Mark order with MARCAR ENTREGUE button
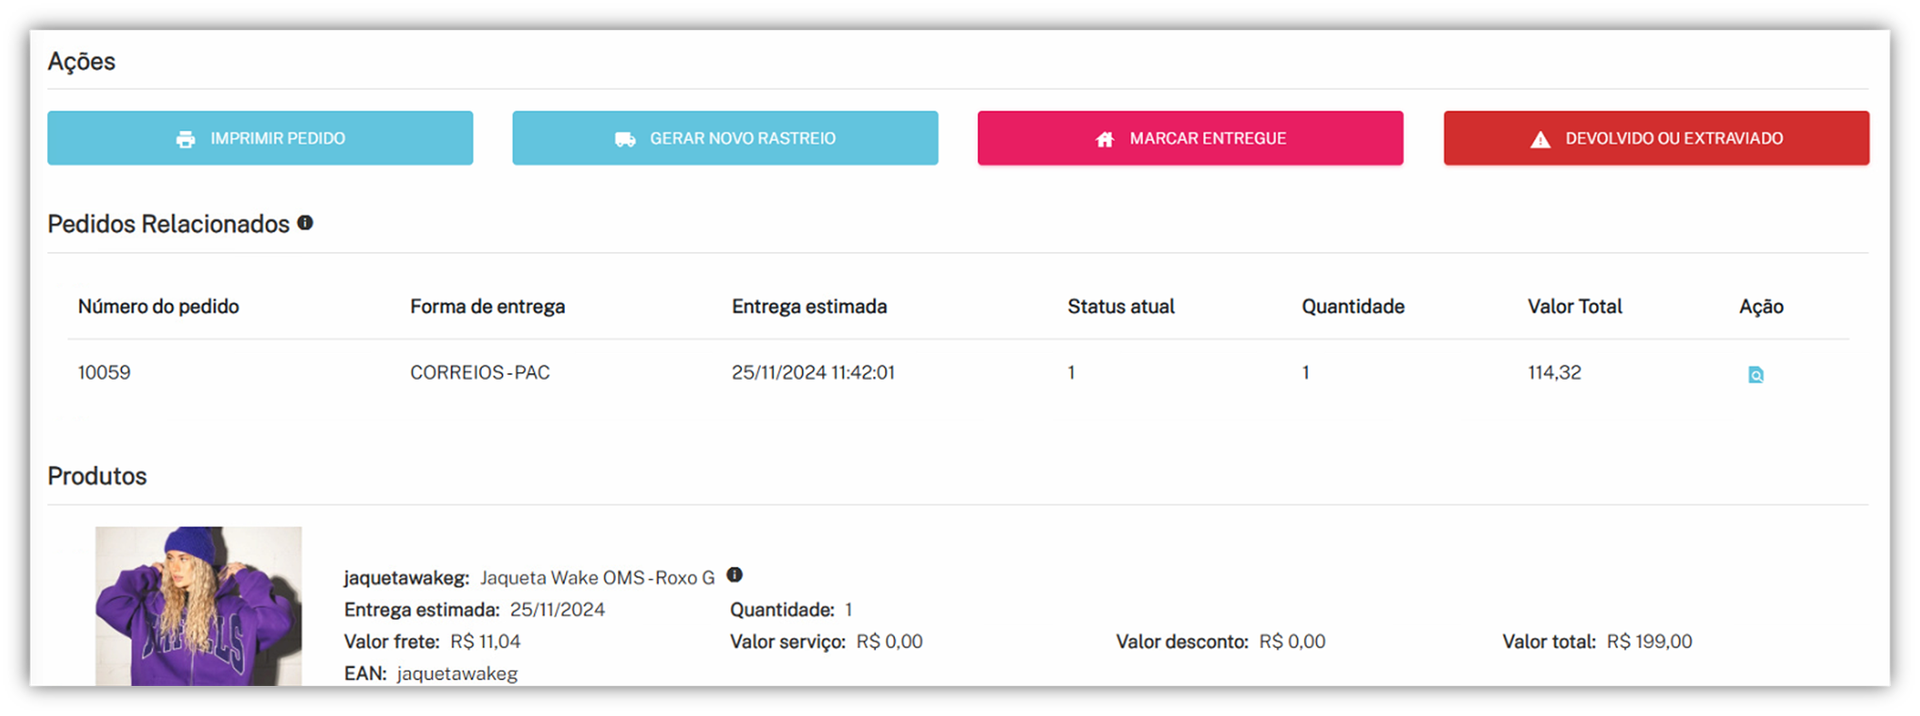Image resolution: width=1920 pixels, height=716 pixels. [x=1190, y=138]
